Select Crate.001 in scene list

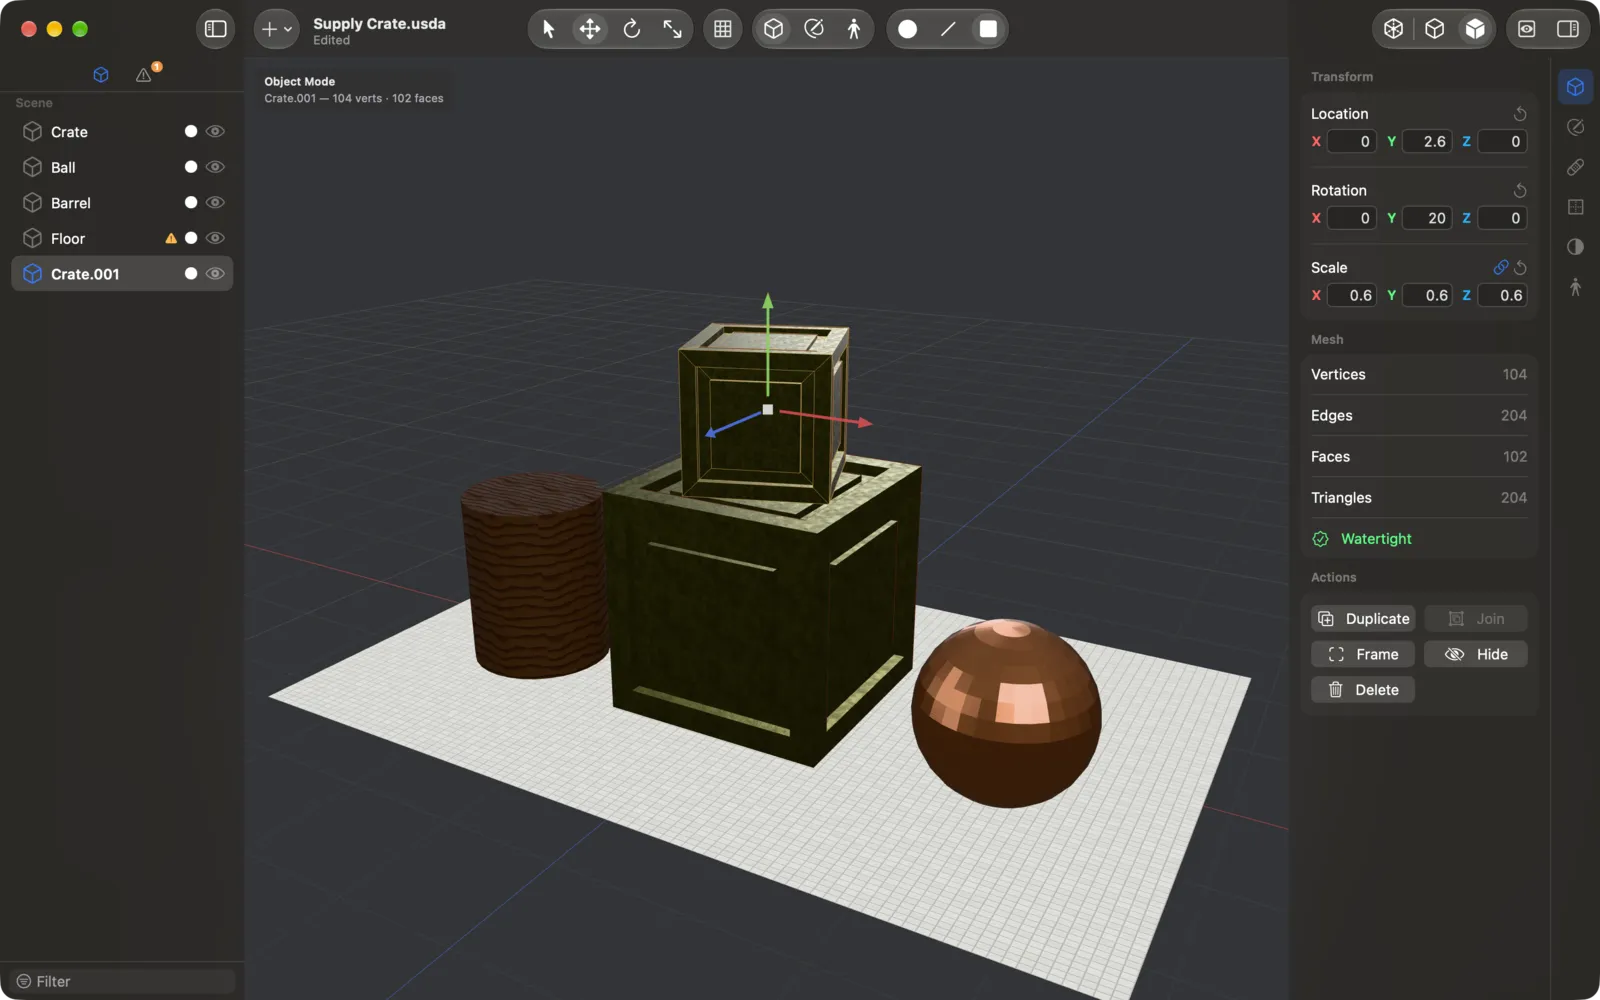tap(122, 274)
